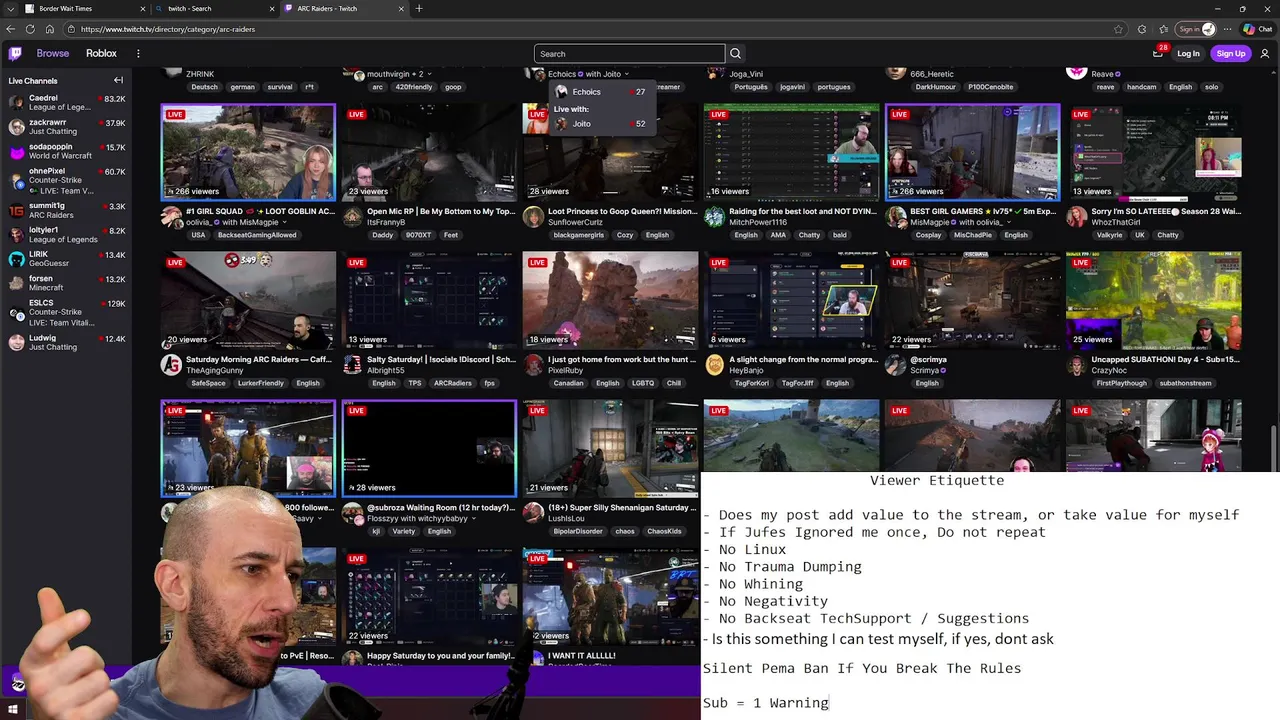Image resolution: width=1280 pixels, height=720 pixels.
Task: Click summit1g's avatar in sidebar
Action: point(16,210)
